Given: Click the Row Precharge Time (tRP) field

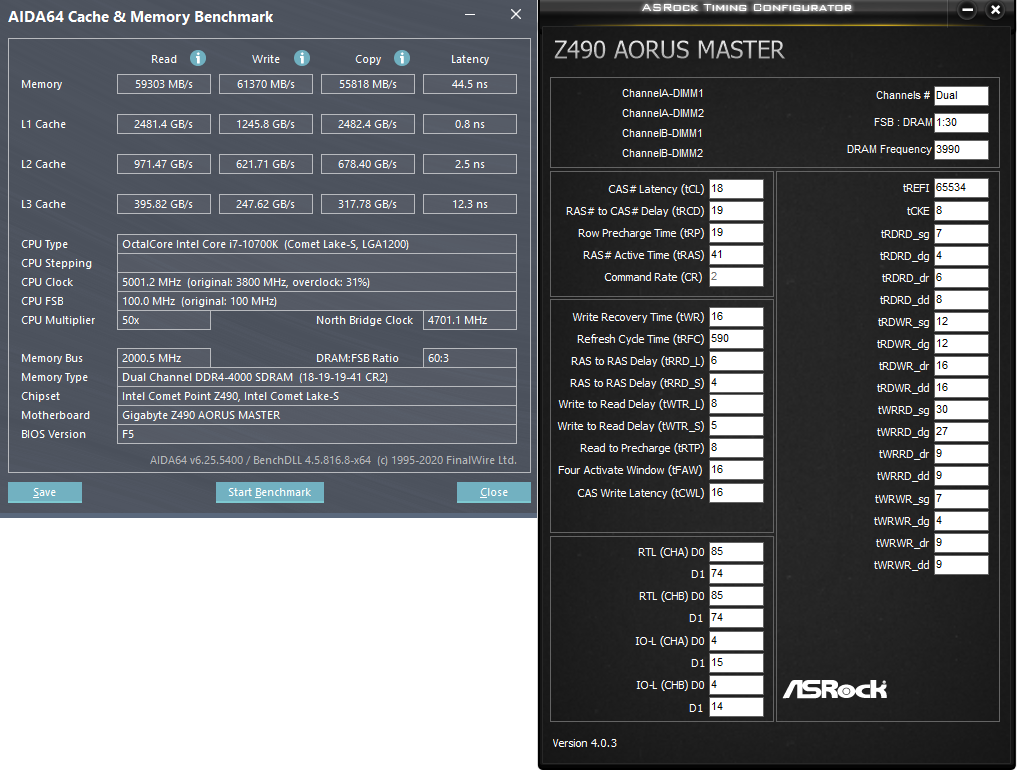Looking at the screenshot, I should click(x=736, y=233).
